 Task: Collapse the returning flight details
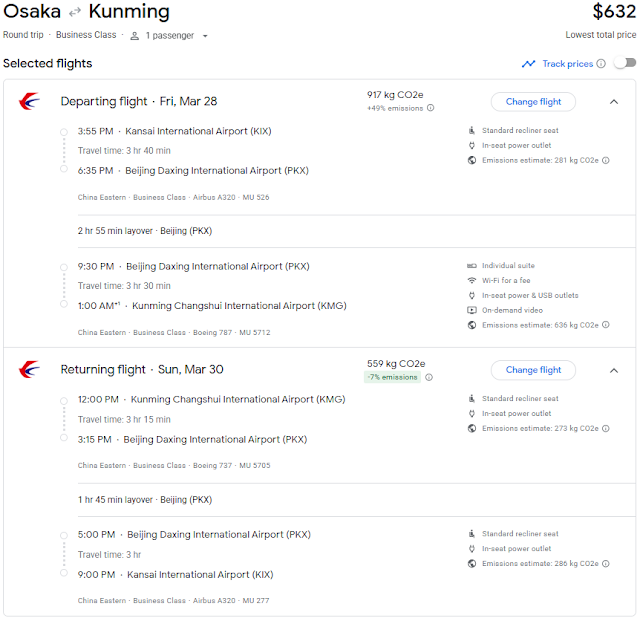pyautogui.click(x=613, y=370)
